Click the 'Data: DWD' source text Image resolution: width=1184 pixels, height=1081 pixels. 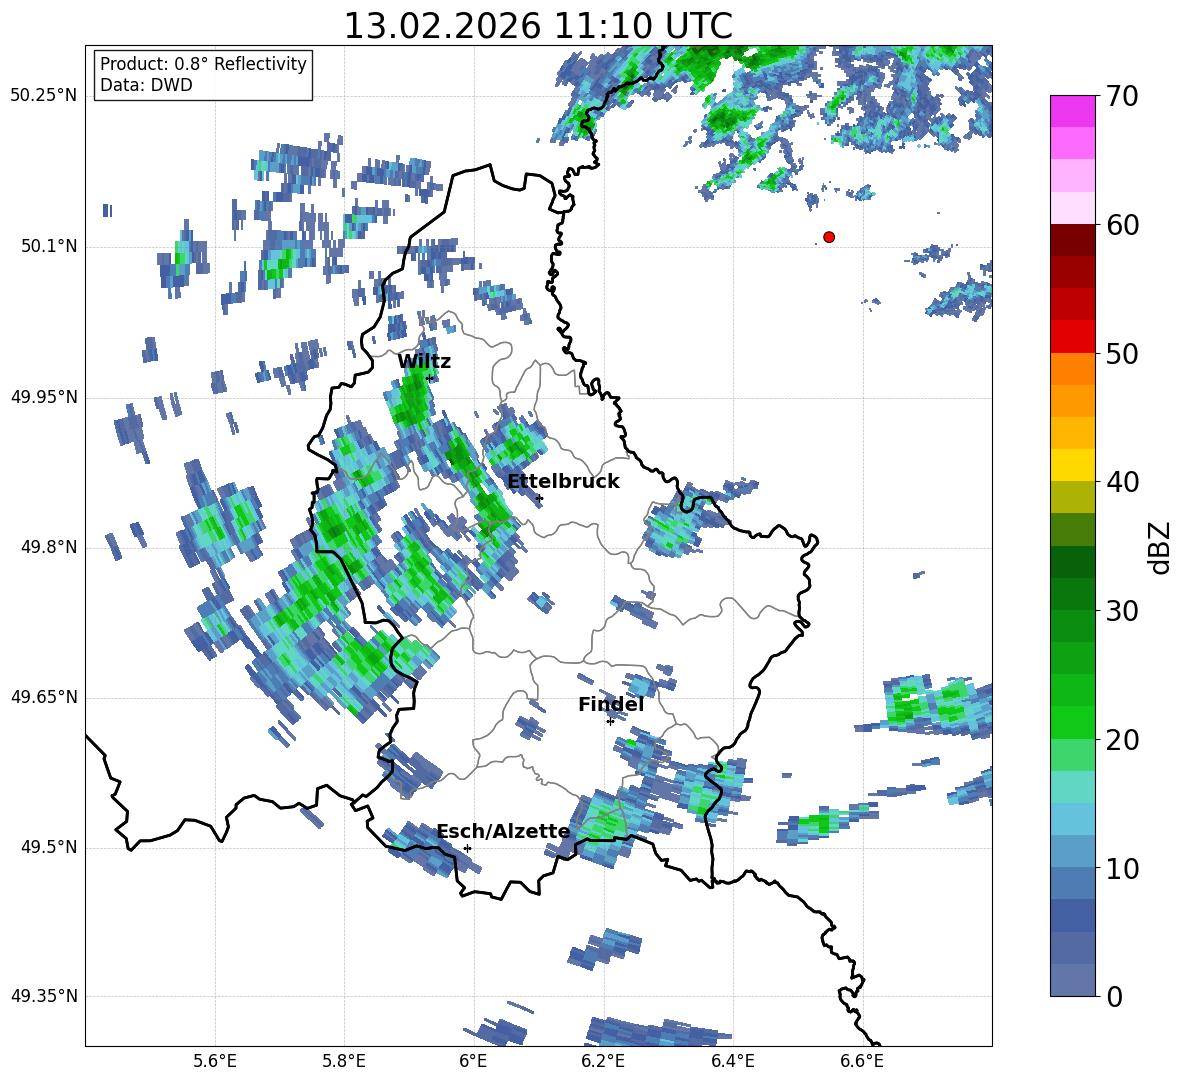point(146,85)
